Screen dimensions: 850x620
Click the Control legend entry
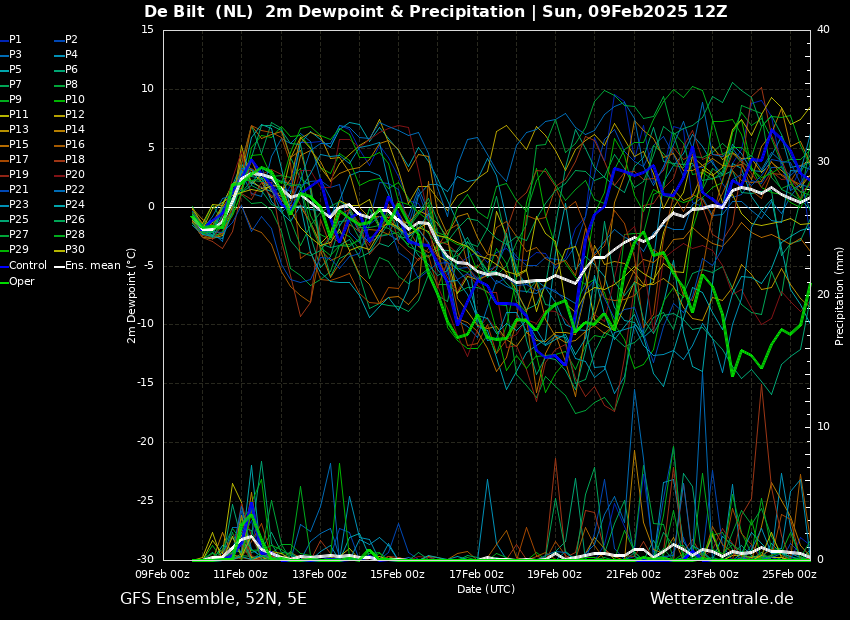pyautogui.click(x=23, y=266)
